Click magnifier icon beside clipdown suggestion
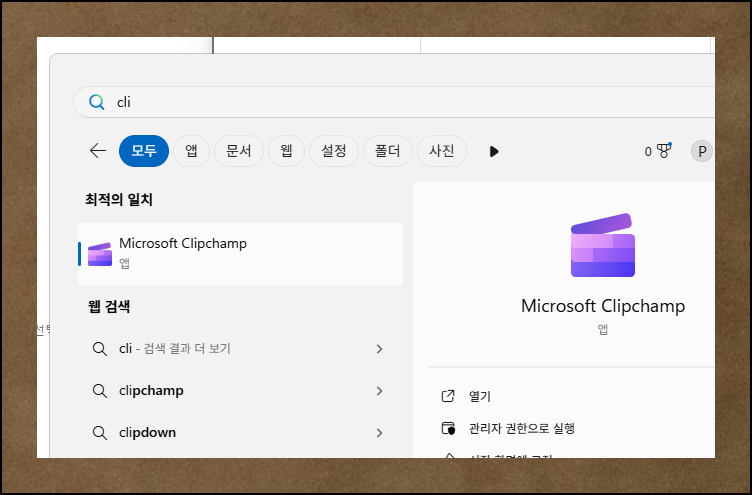Image resolution: width=752 pixels, height=495 pixels. pos(99,433)
